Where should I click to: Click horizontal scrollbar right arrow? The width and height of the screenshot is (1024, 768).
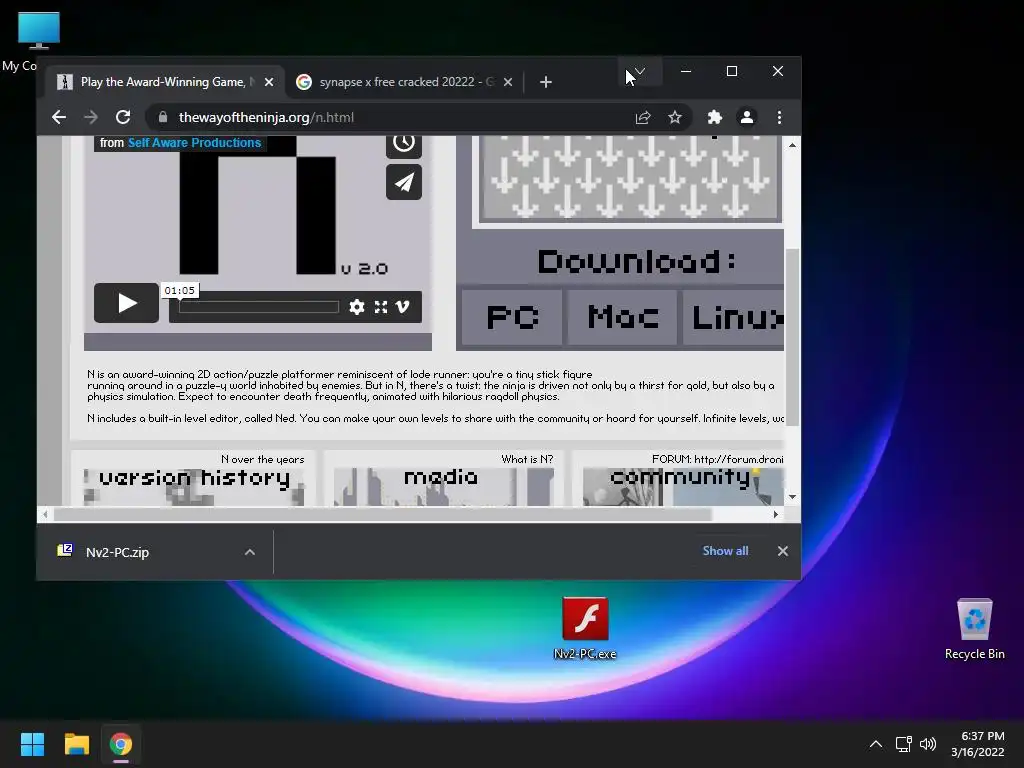pyautogui.click(x=775, y=515)
